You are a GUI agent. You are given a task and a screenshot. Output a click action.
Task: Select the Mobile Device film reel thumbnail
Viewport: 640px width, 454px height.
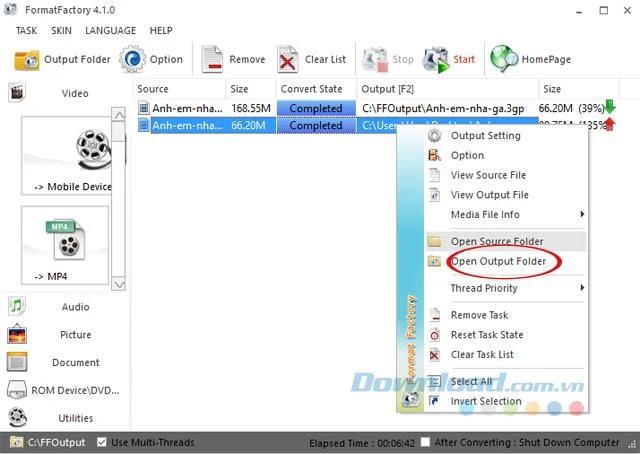pos(65,156)
